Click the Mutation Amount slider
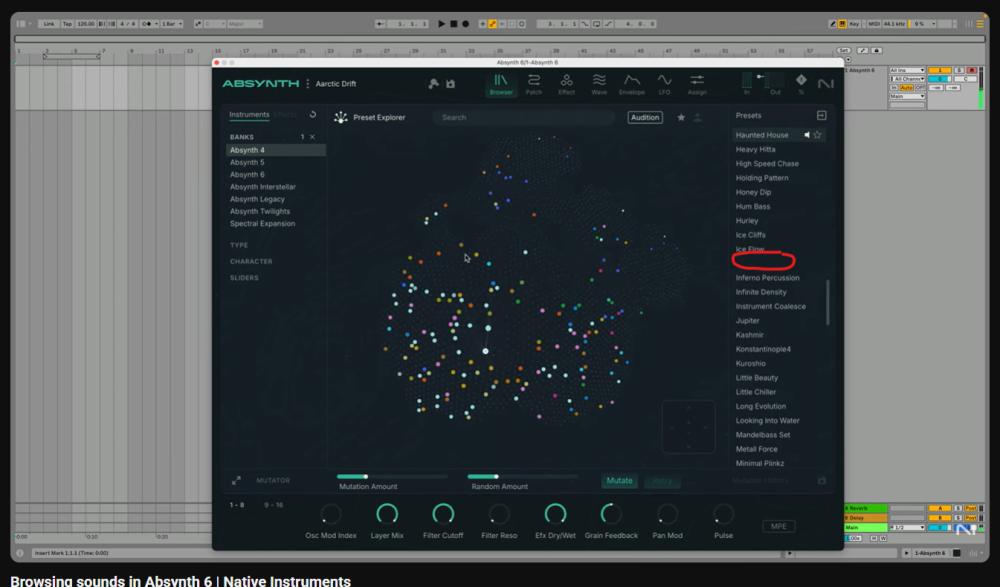 (x=392, y=477)
